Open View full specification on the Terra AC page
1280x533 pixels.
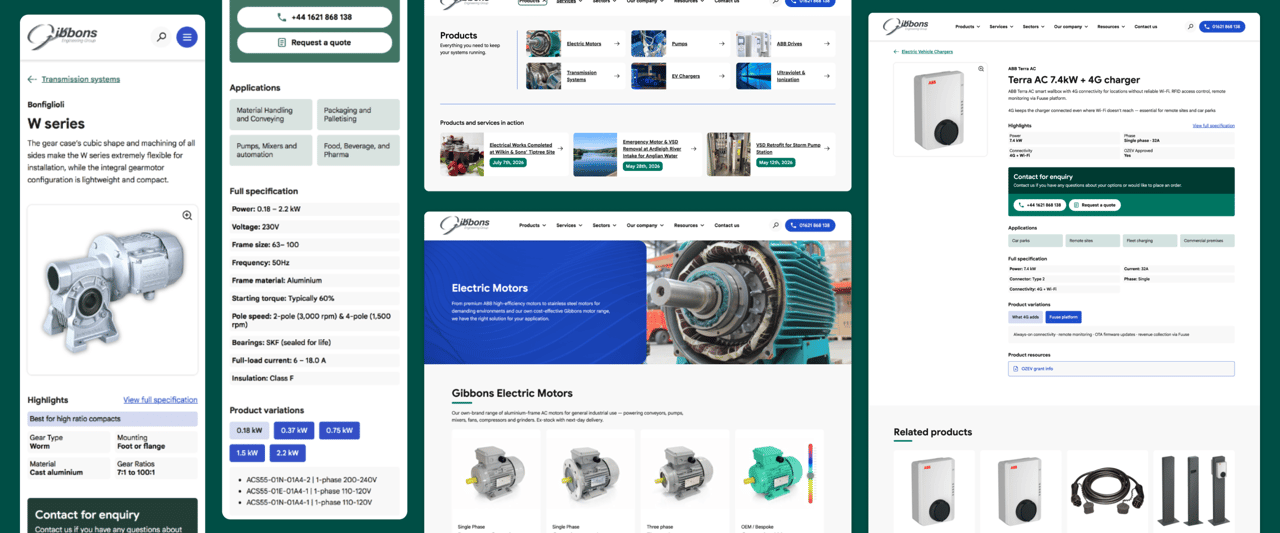pyautogui.click(x=1214, y=126)
